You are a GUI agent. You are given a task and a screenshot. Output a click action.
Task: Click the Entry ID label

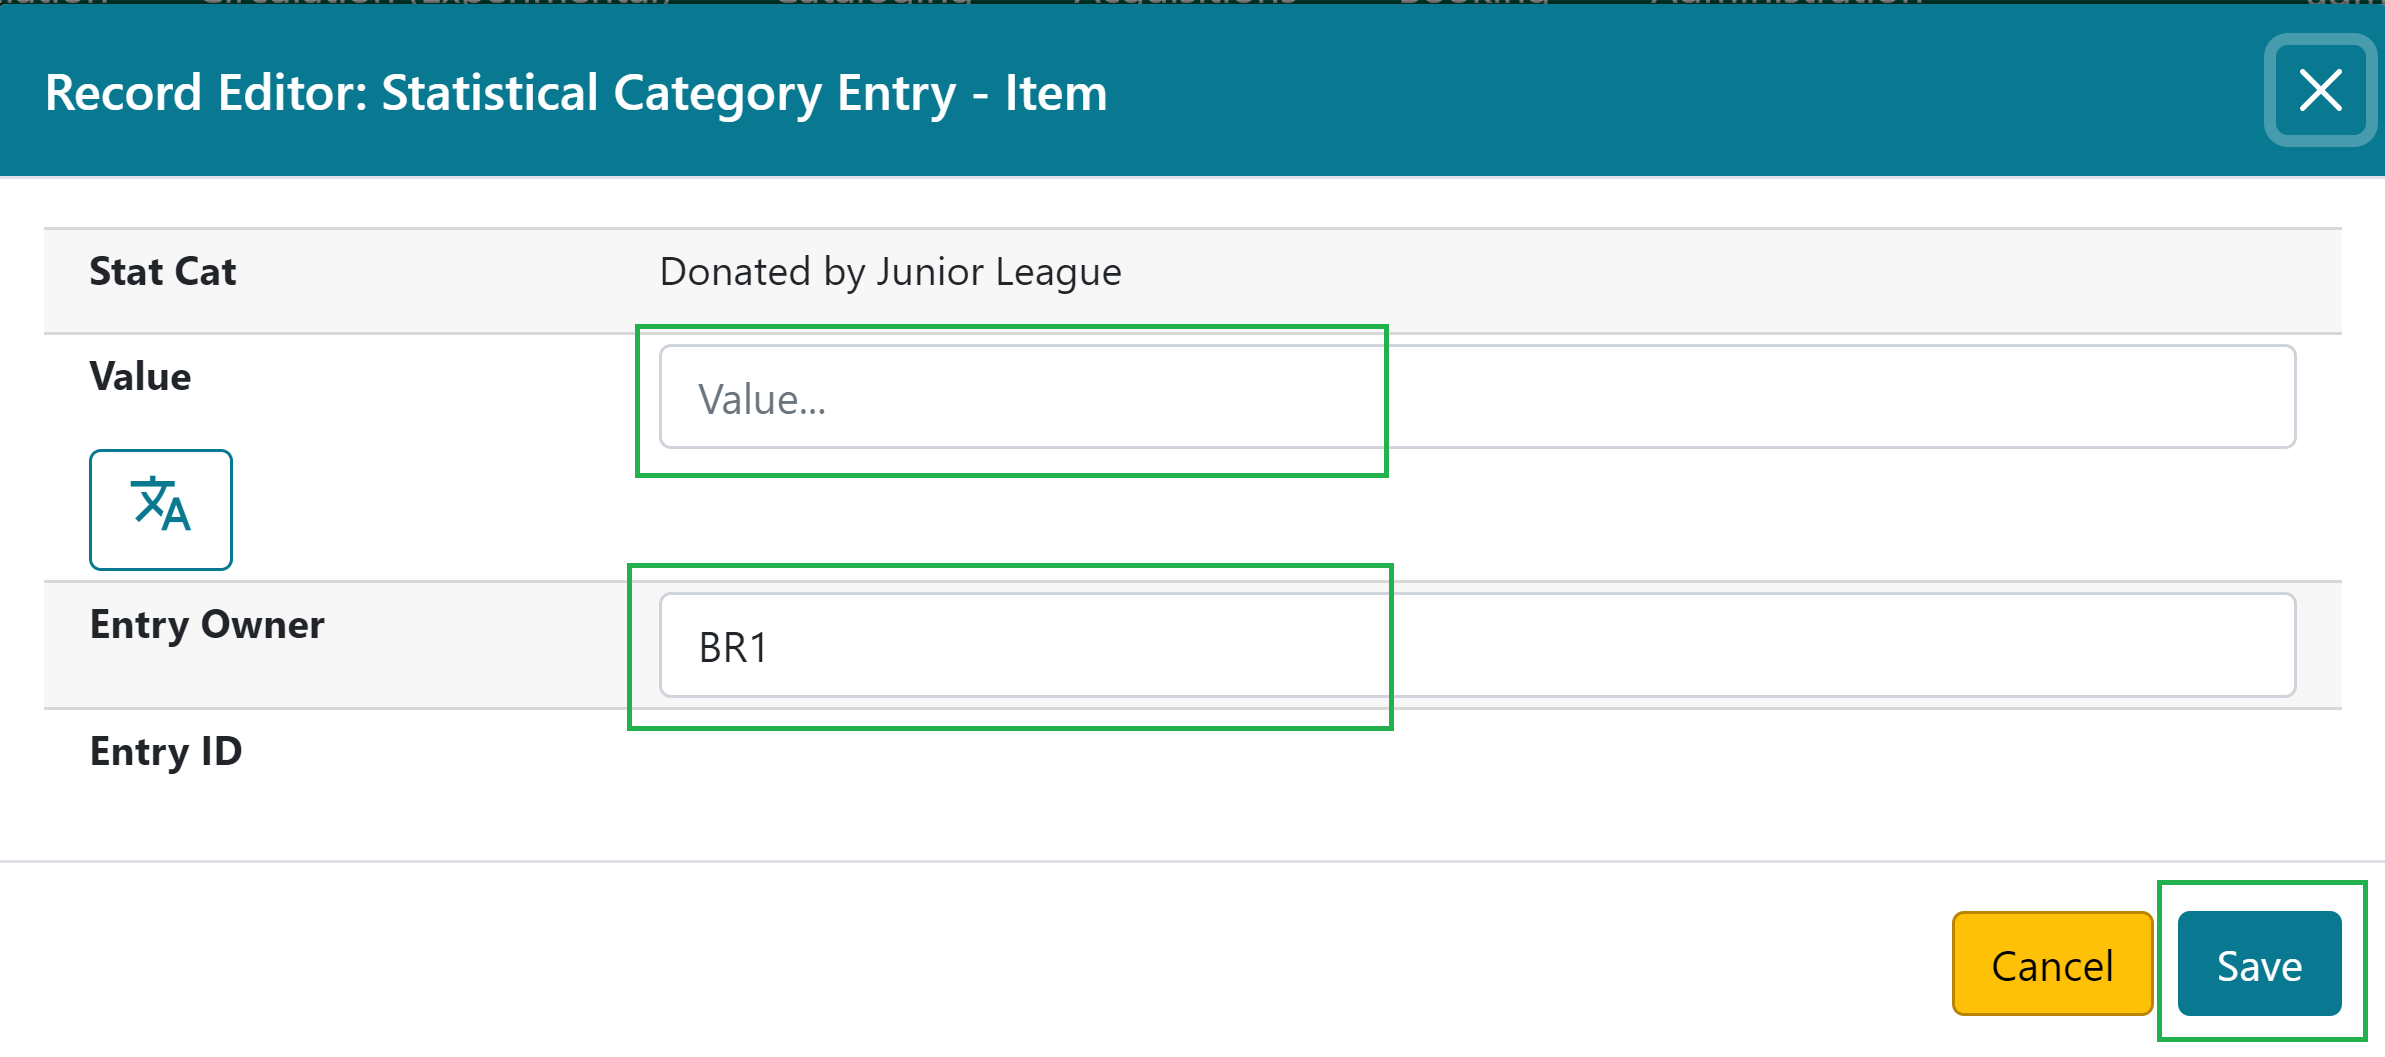(166, 752)
